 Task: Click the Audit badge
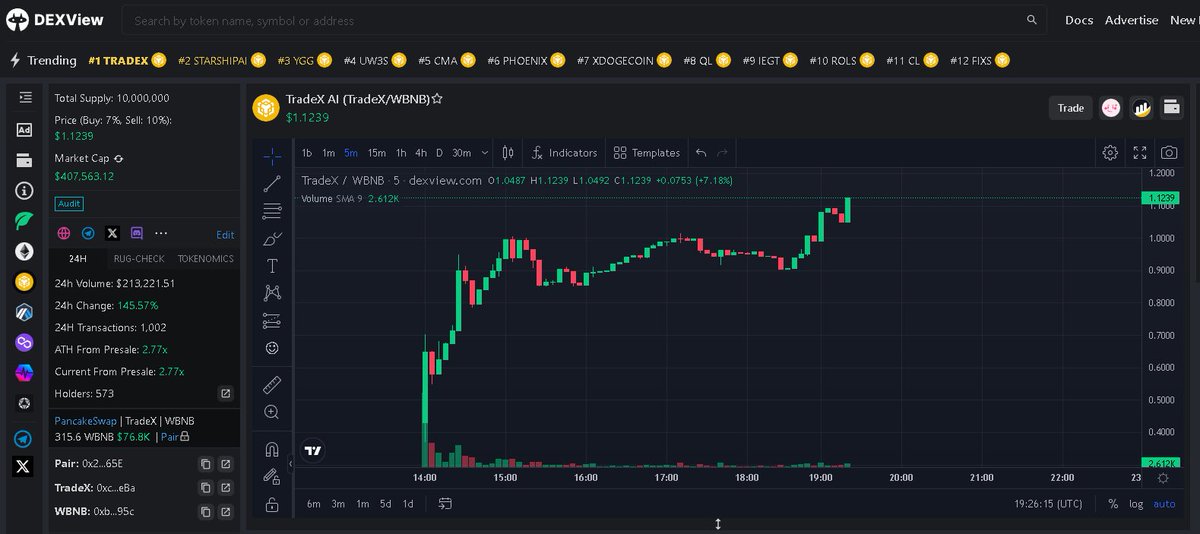(69, 203)
